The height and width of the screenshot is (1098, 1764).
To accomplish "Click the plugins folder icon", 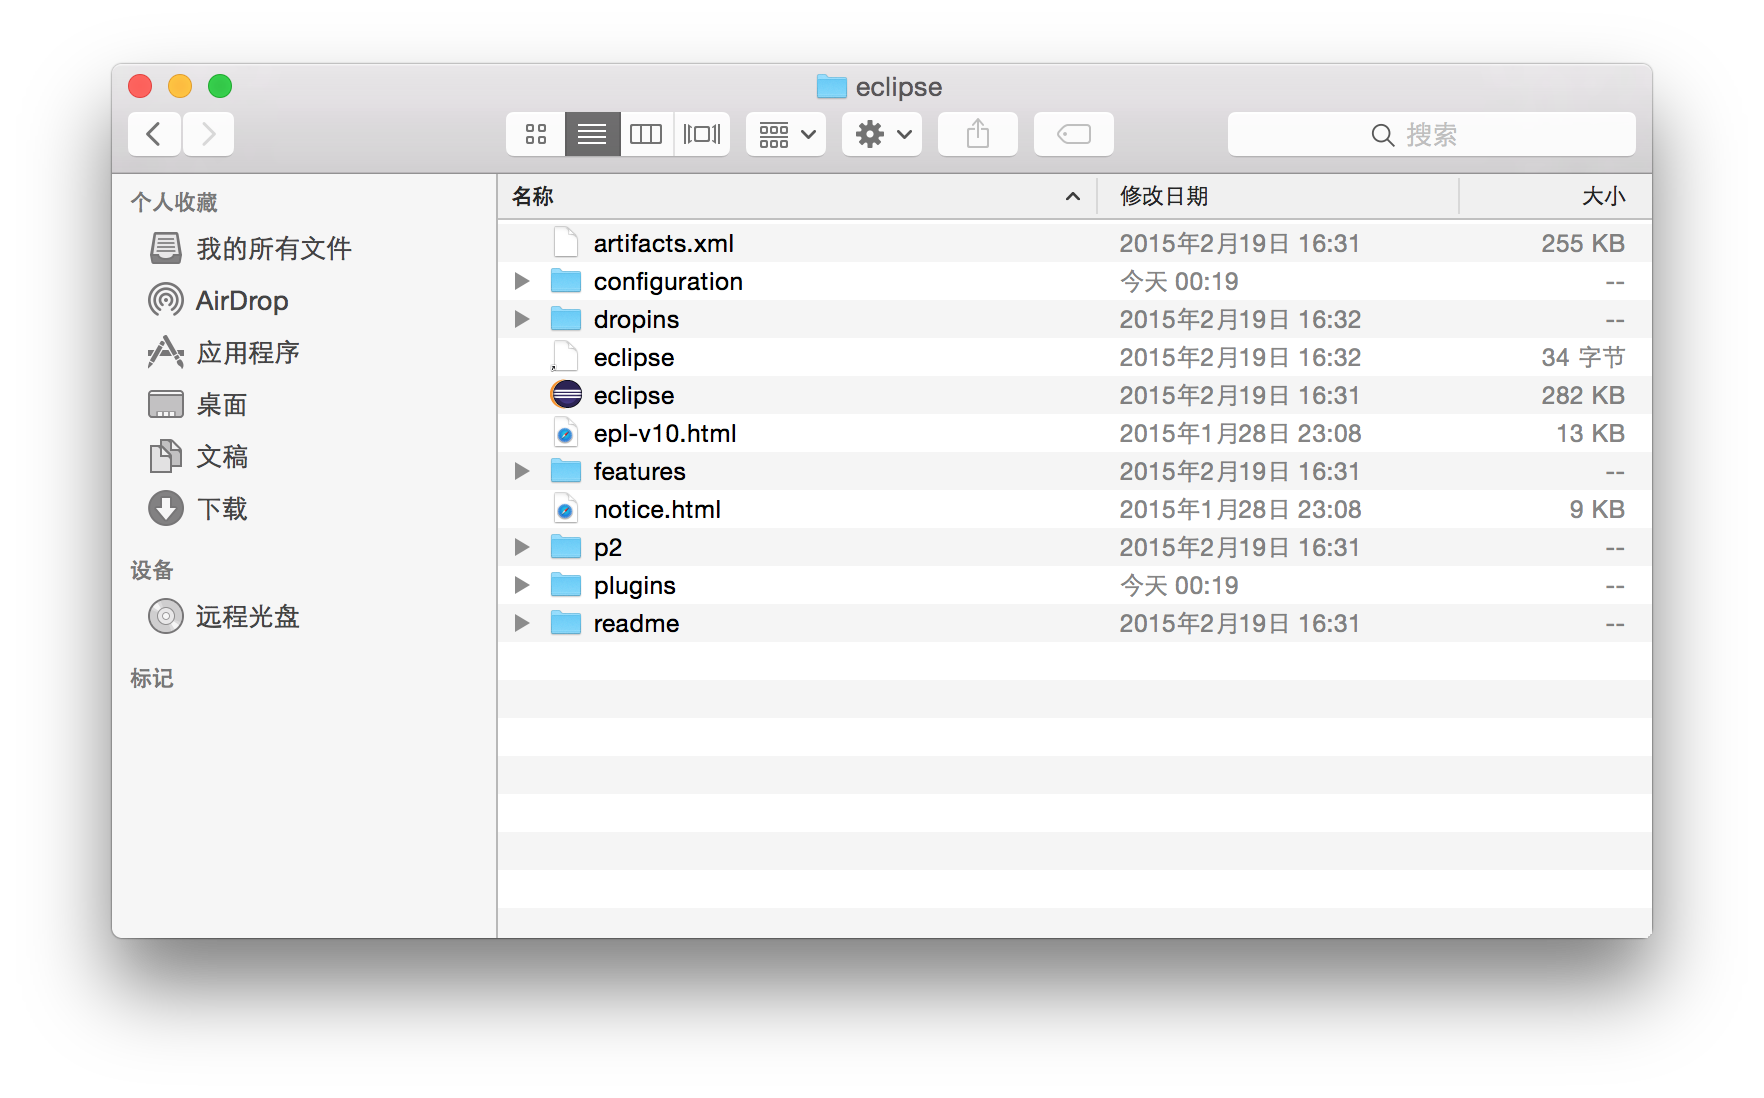I will click(x=566, y=585).
